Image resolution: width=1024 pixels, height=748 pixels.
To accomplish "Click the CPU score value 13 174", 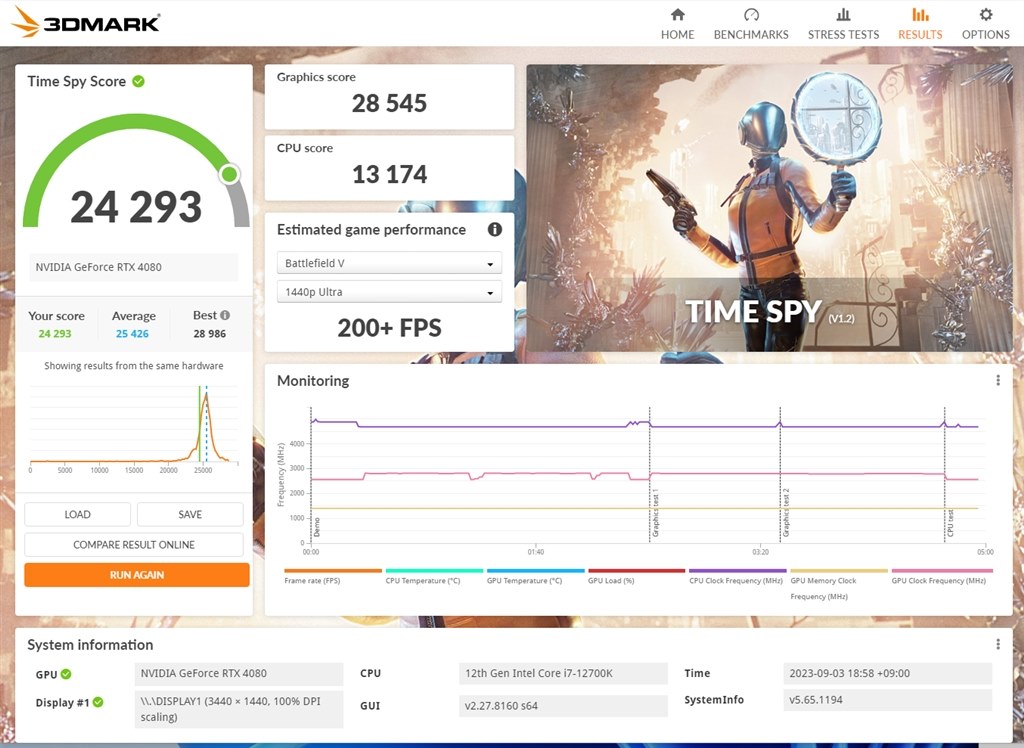I will click(389, 174).
